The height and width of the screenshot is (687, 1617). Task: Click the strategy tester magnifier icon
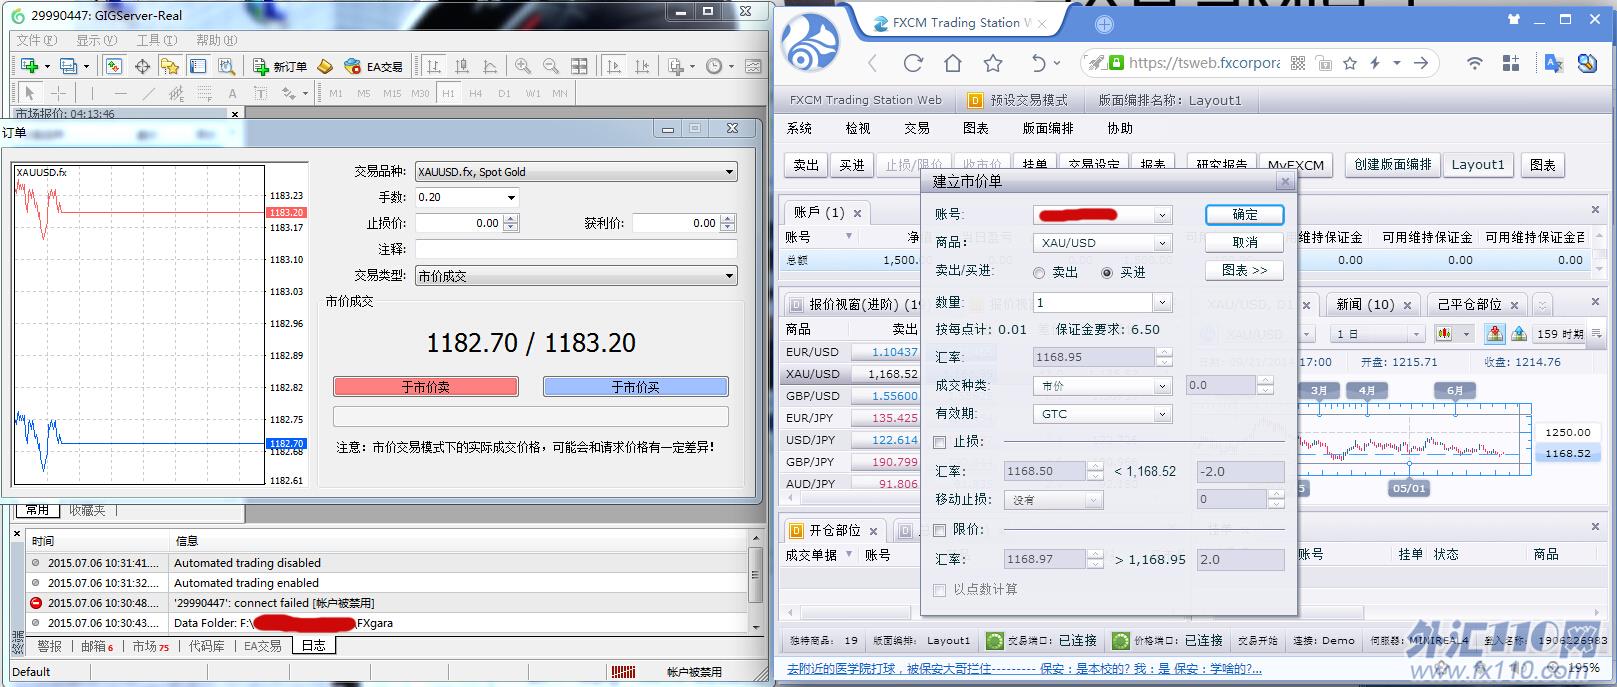(x=227, y=66)
